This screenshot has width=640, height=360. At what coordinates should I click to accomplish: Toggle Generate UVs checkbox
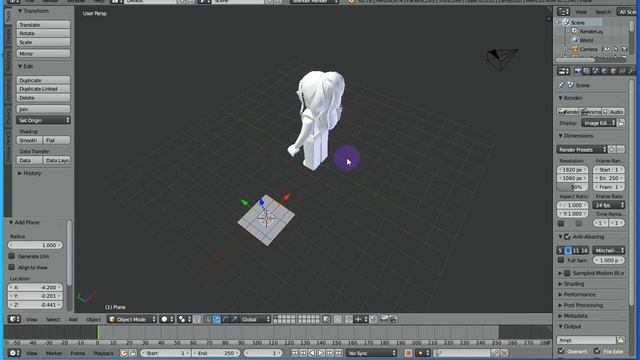tap(12, 256)
